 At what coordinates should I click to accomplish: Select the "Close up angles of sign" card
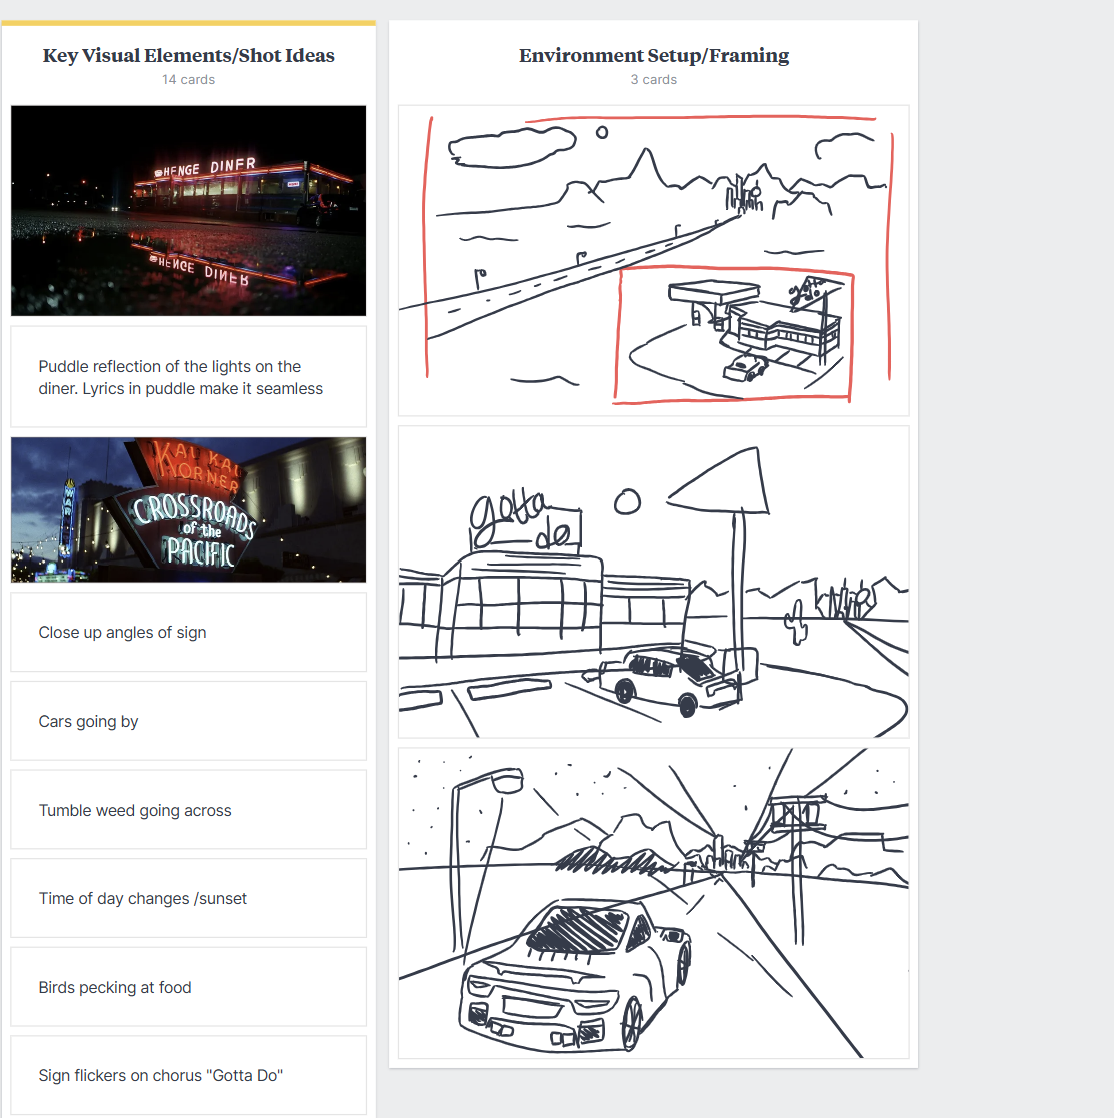[188, 632]
